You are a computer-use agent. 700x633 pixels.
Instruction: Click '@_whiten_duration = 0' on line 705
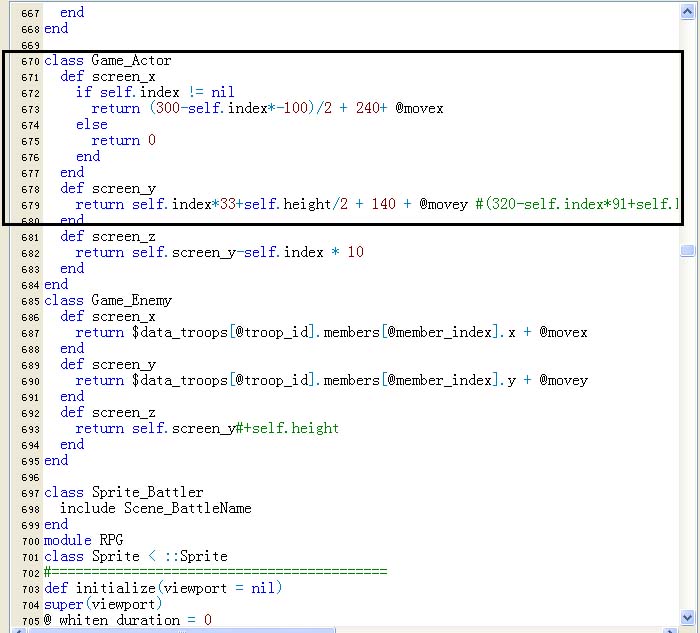(x=128, y=620)
